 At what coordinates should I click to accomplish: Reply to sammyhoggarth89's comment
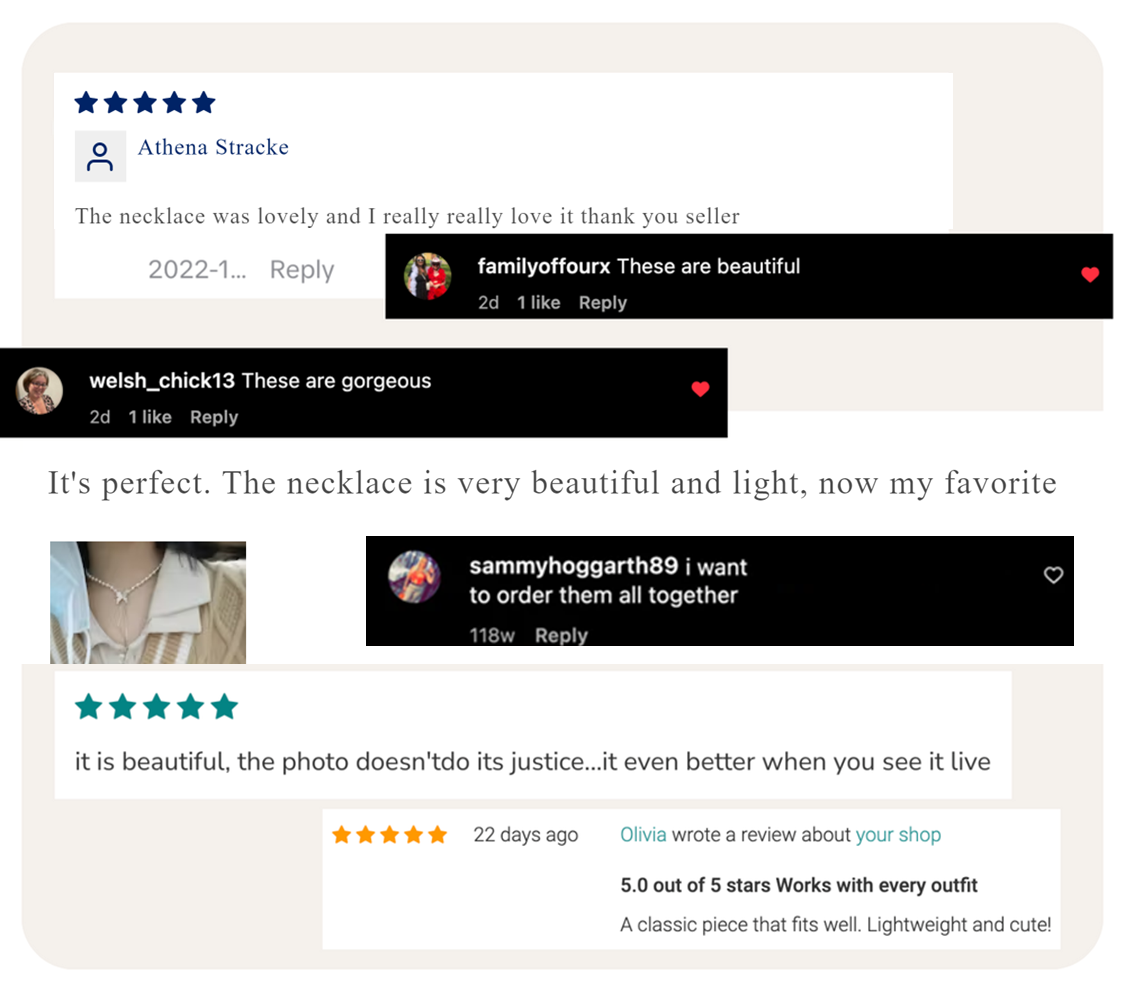tap(561, 635)
